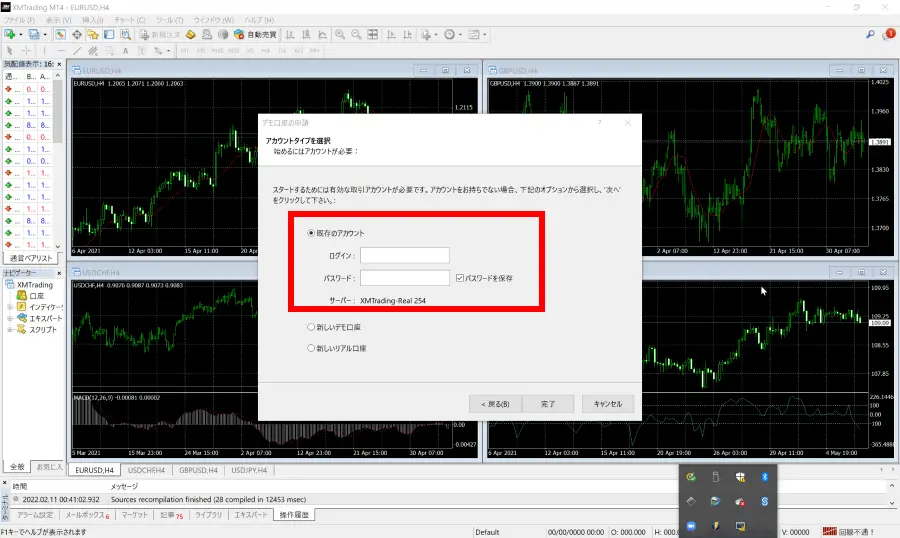Screen dimensions: 900x538
Task: Switch to the USDCHF,H4 chart tab
Action: tap(146, 470)
